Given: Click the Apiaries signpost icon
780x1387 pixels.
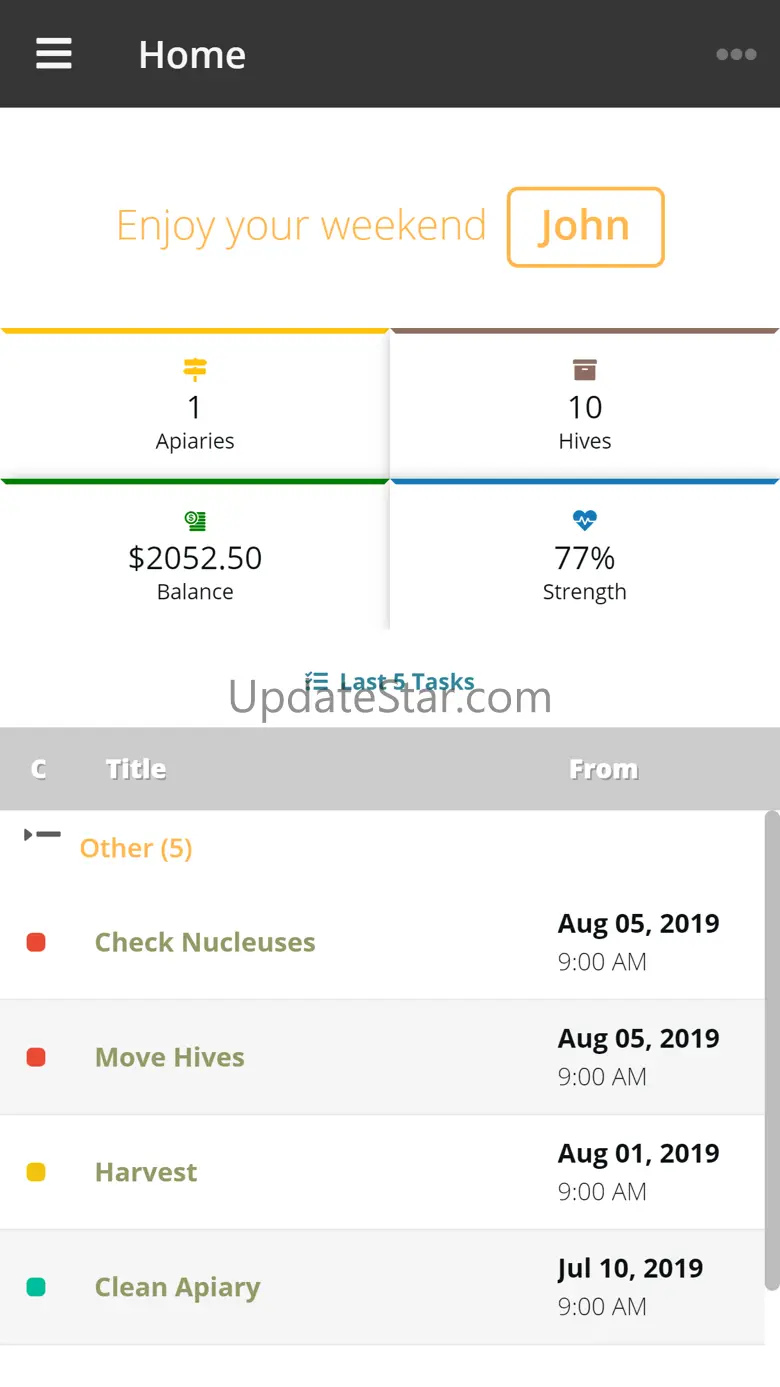Looking at the screenshot, I should [x=195, y=370].
